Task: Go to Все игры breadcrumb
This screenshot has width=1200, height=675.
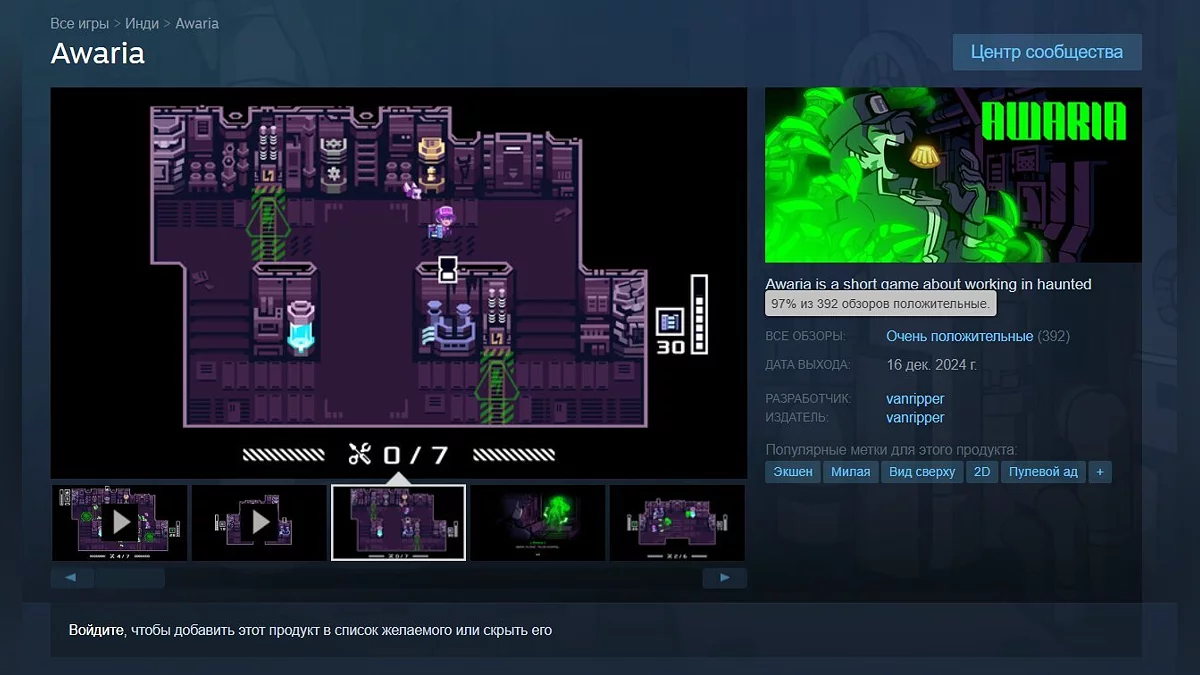Action: pos(78,23)
